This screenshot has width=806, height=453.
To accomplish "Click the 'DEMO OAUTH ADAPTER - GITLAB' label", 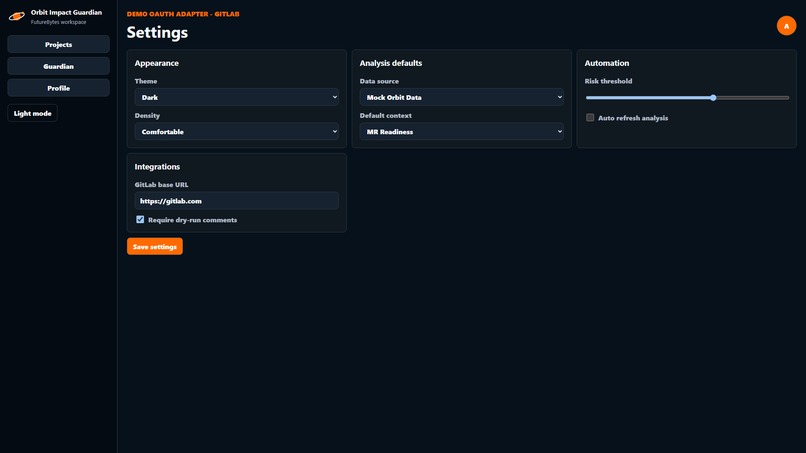I will pos(183,14).
